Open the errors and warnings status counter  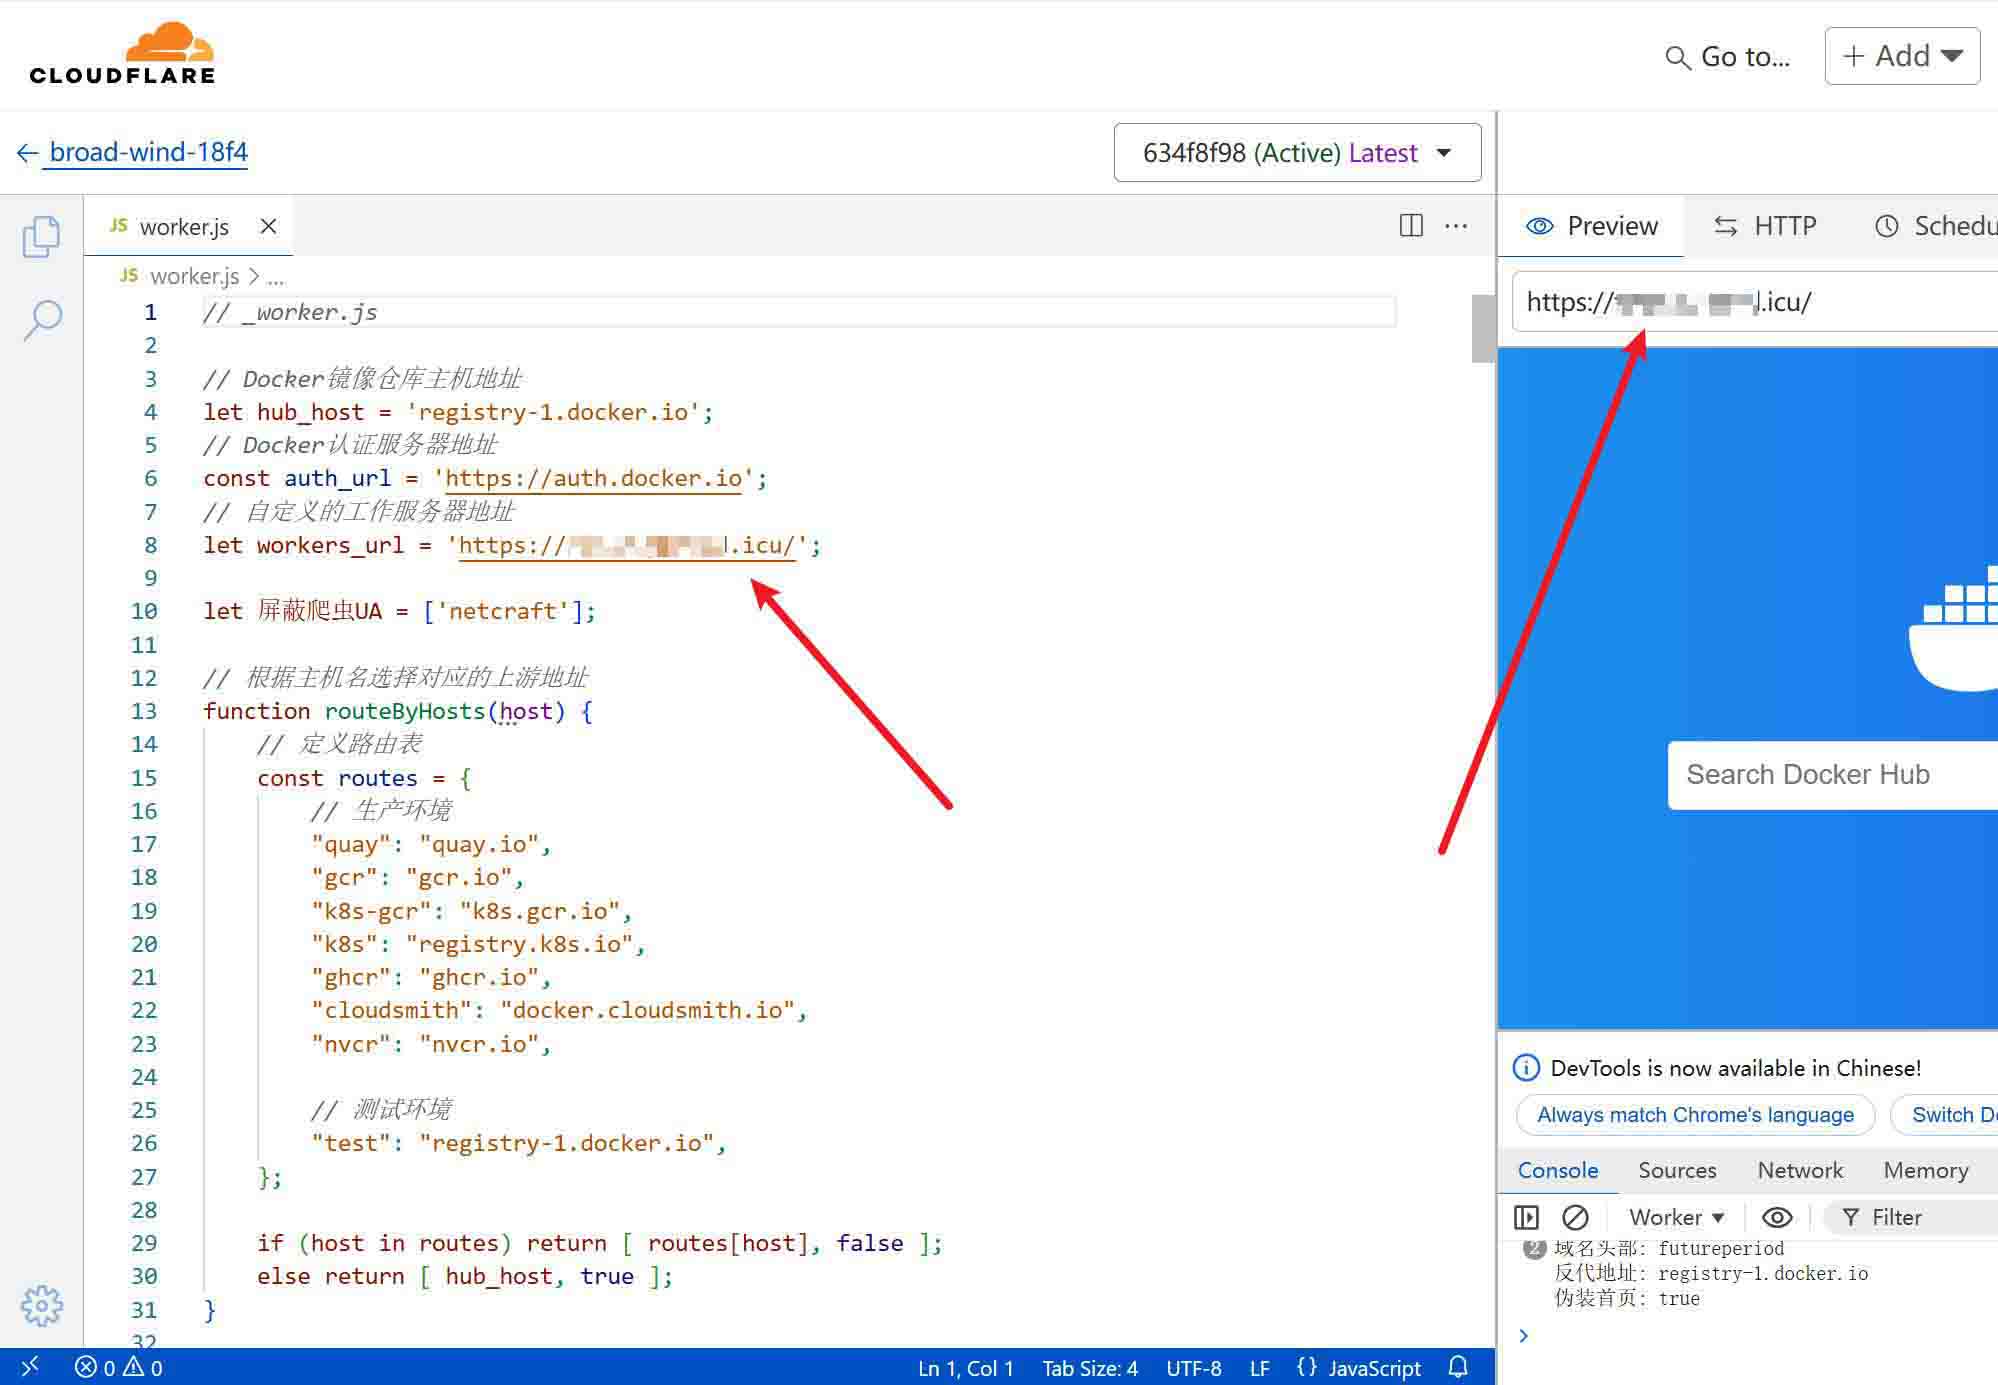click(119, 1367)
